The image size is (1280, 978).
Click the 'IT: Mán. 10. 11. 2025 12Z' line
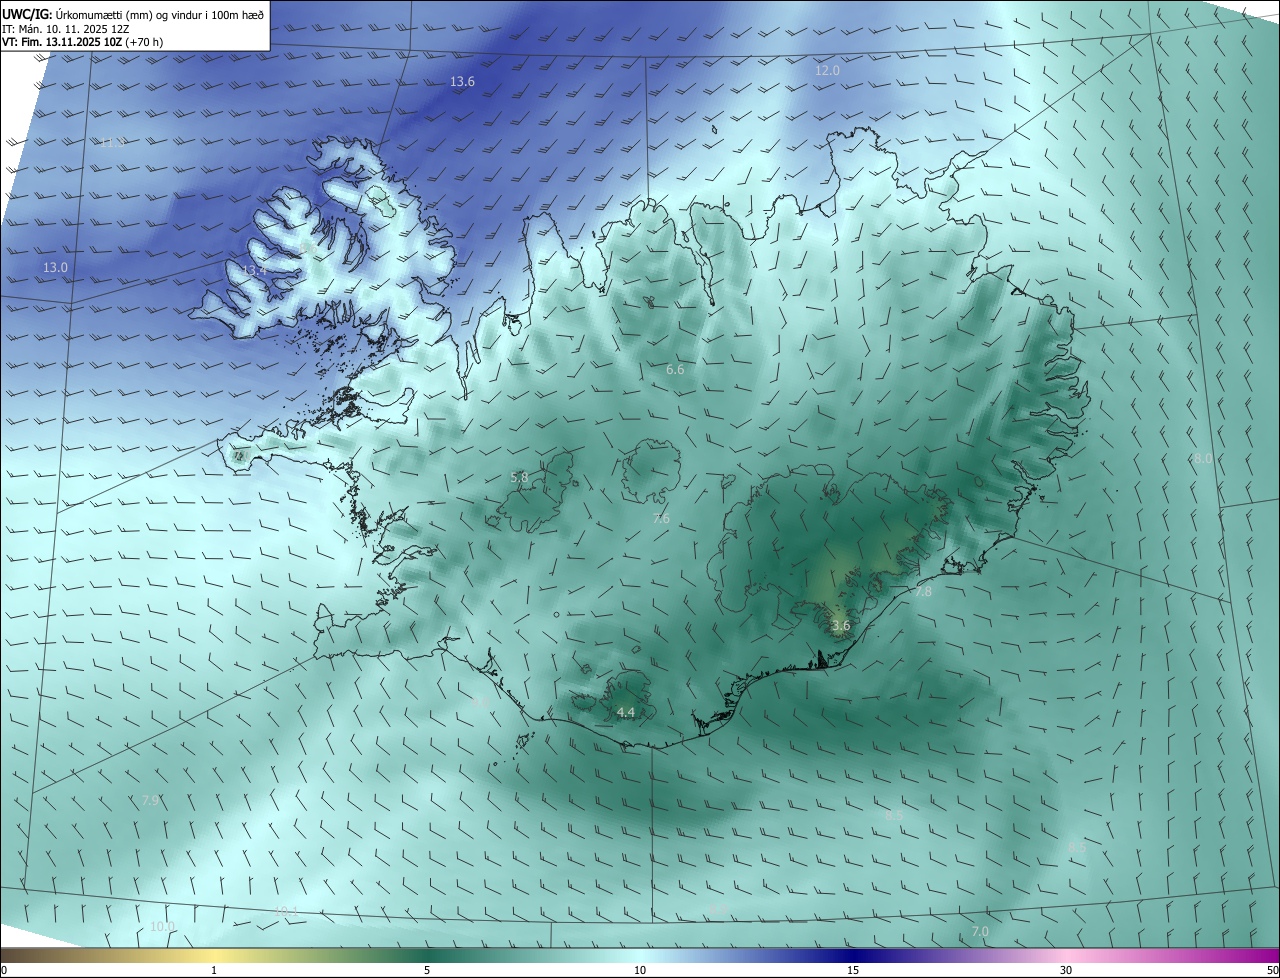[x=65, y=28]
